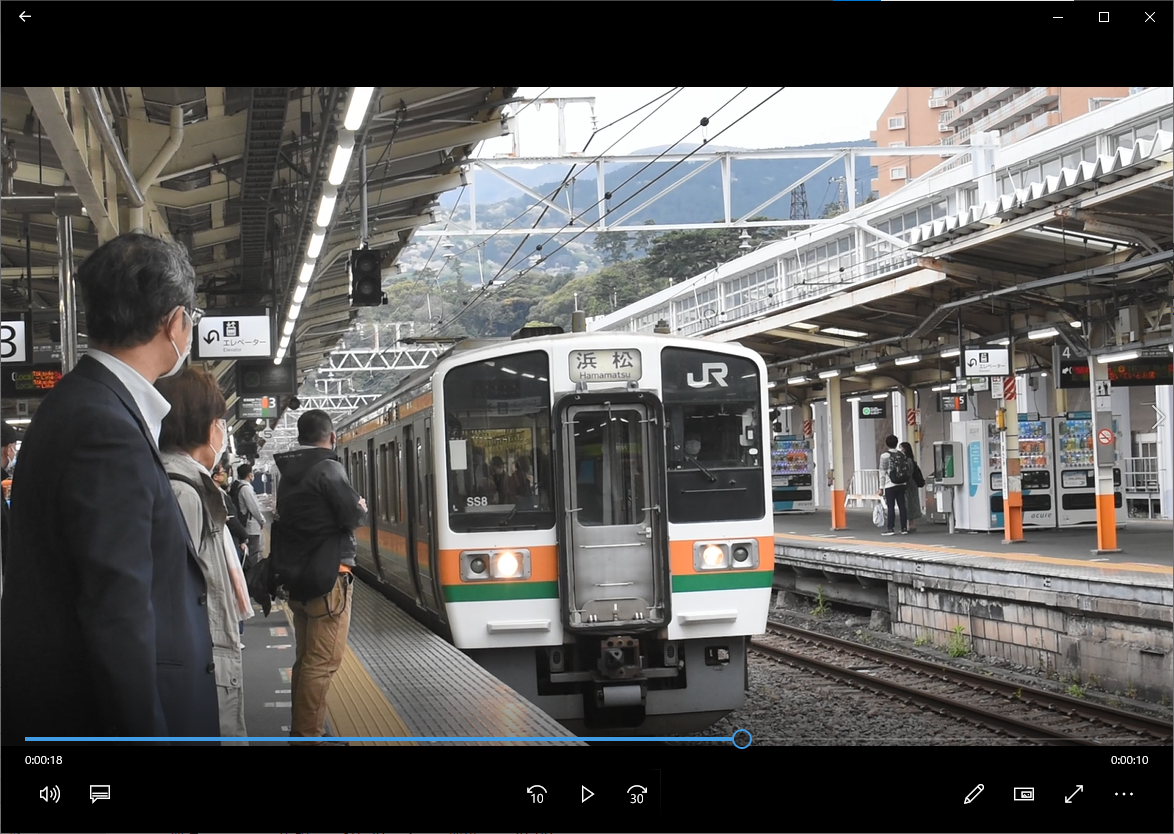
Task: Skip back 10 seconds
Action: click(x=537, y=794)
